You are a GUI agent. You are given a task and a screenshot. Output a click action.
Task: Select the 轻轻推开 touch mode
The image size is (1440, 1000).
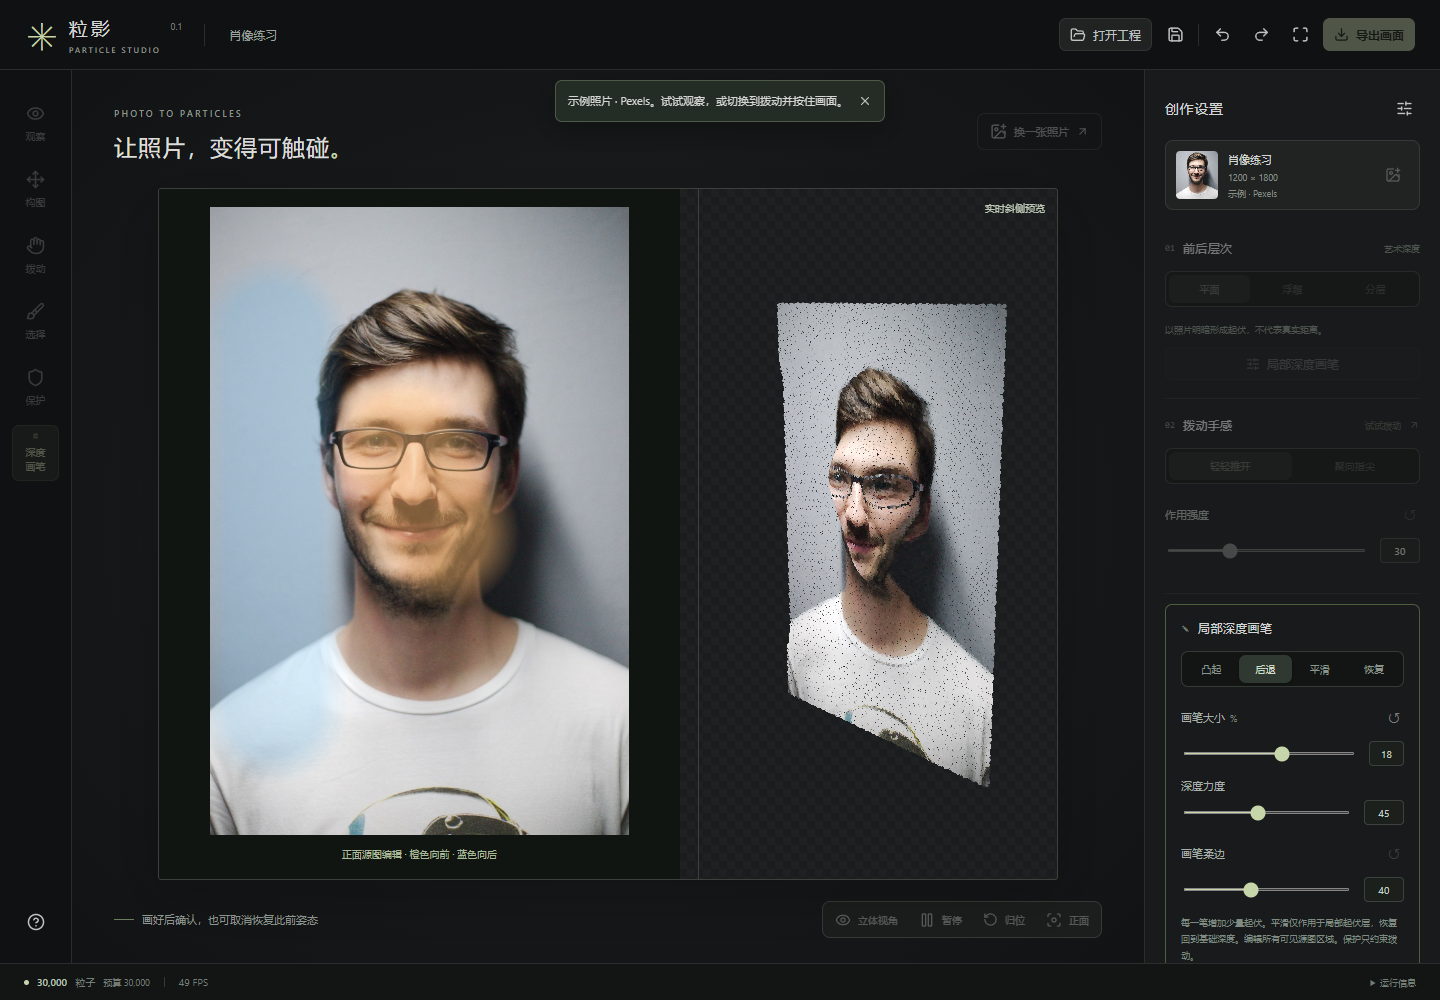coord(1230,466)
